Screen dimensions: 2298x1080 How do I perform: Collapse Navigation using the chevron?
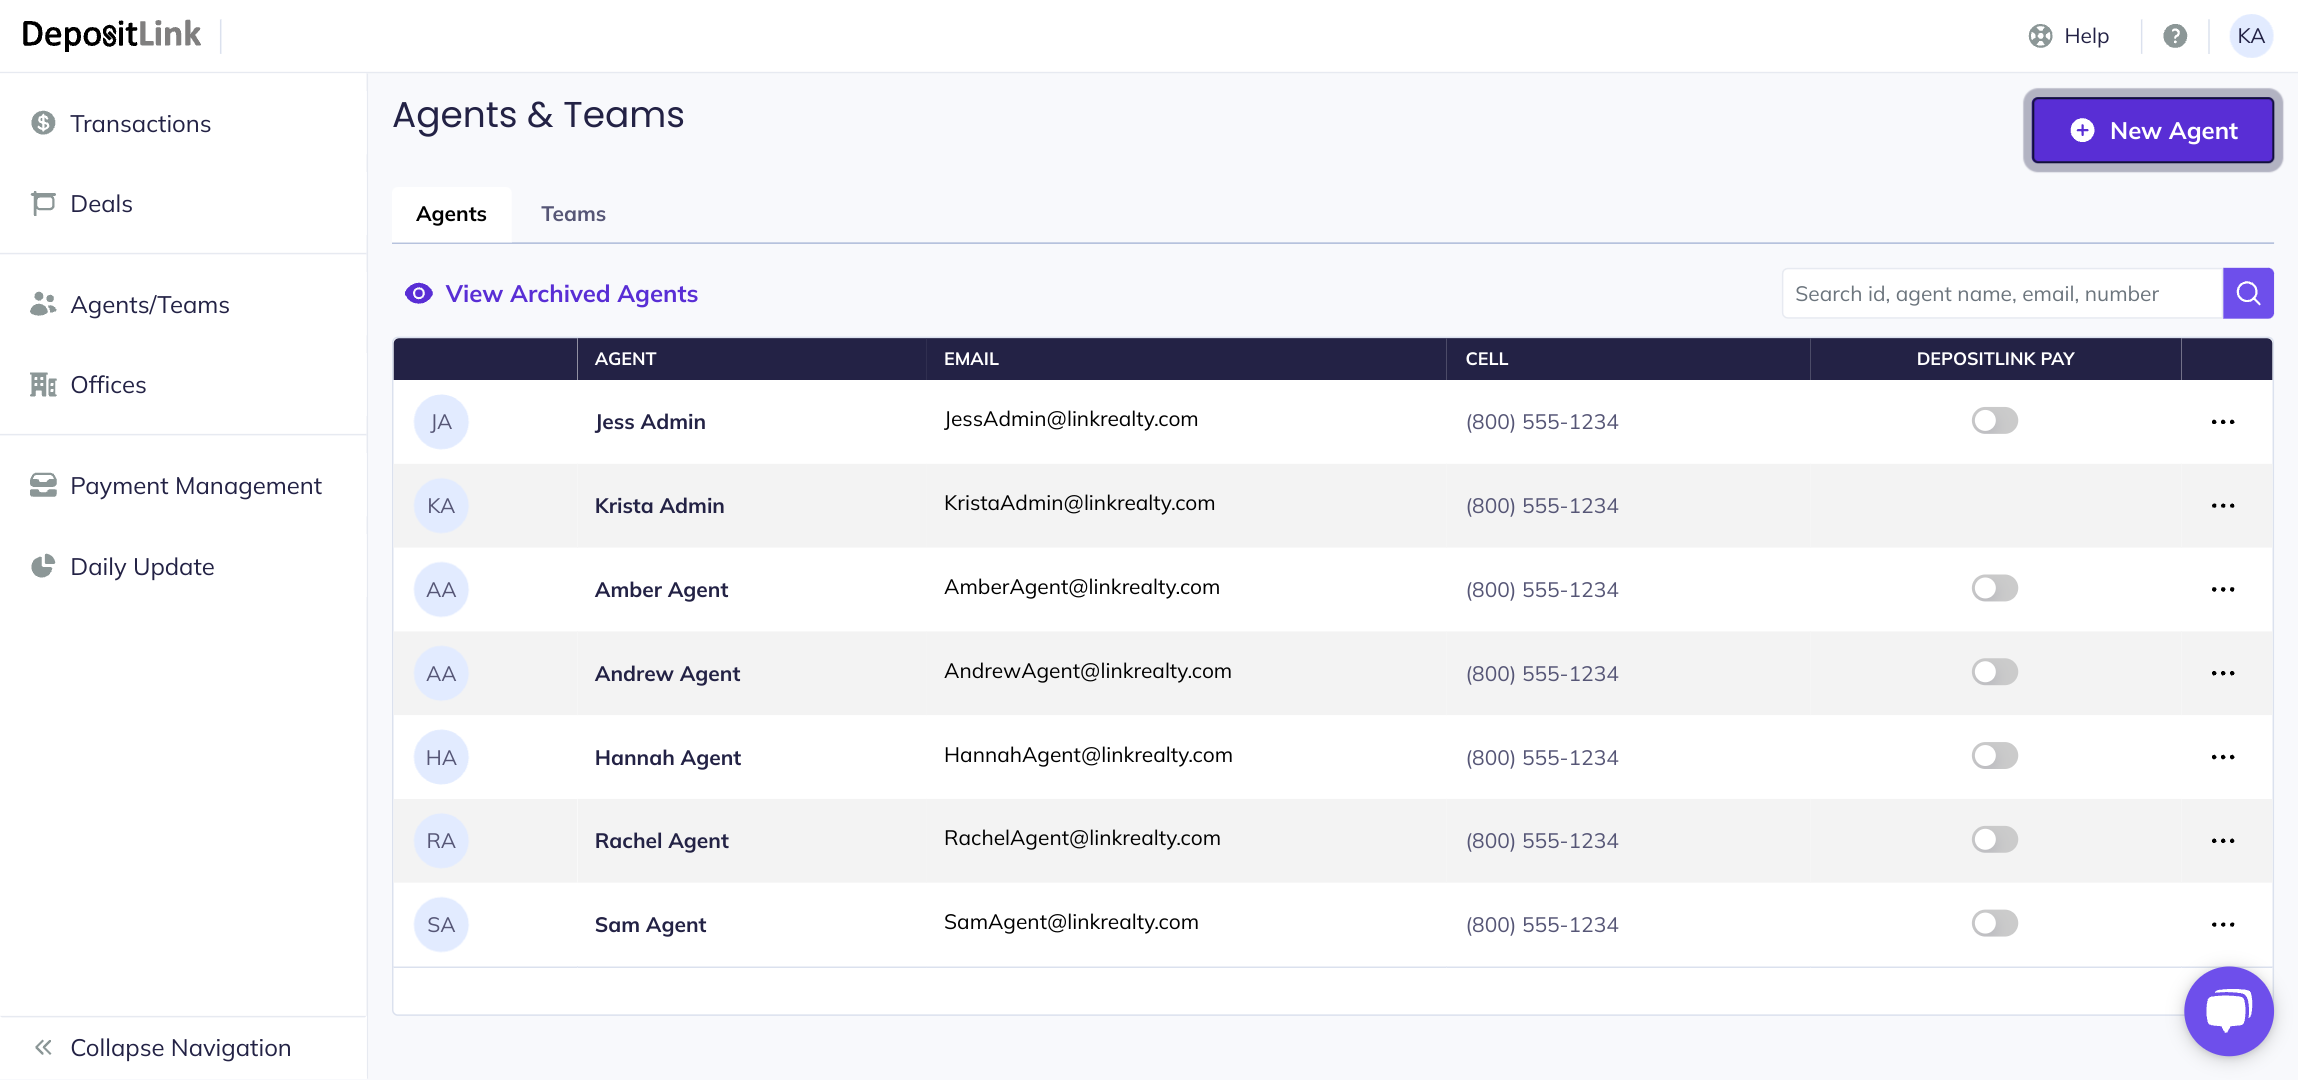click(43, 1048)
